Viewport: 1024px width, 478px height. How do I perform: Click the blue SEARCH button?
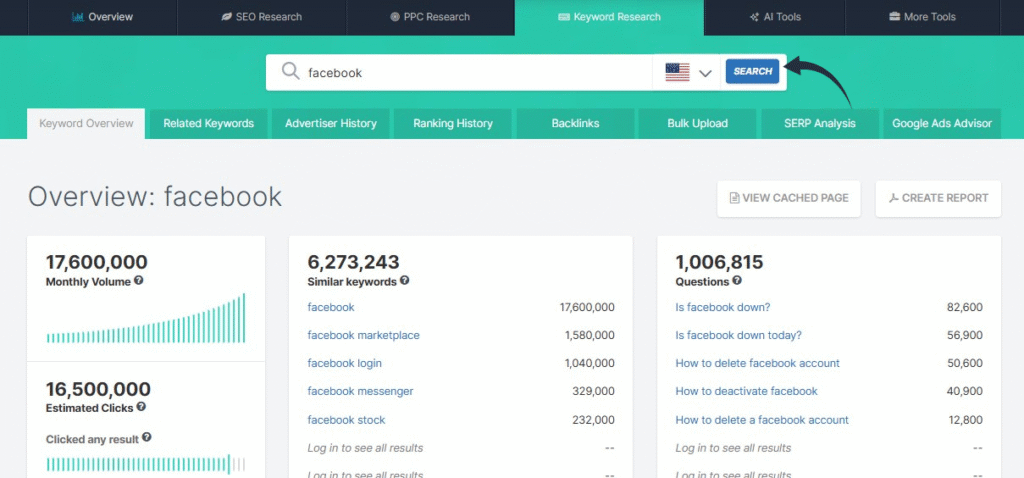click(x=752, y=72)
